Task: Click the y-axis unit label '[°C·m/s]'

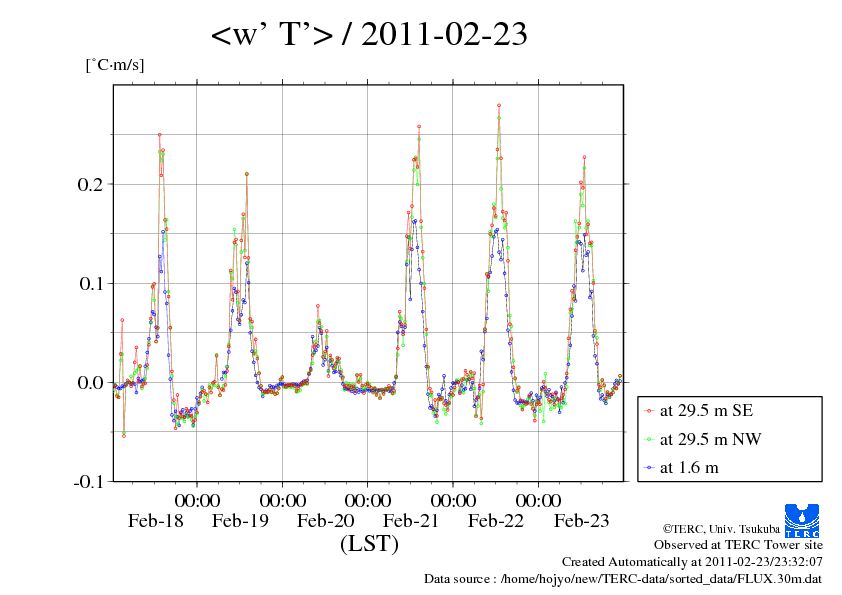Action: tap(115, 65)
